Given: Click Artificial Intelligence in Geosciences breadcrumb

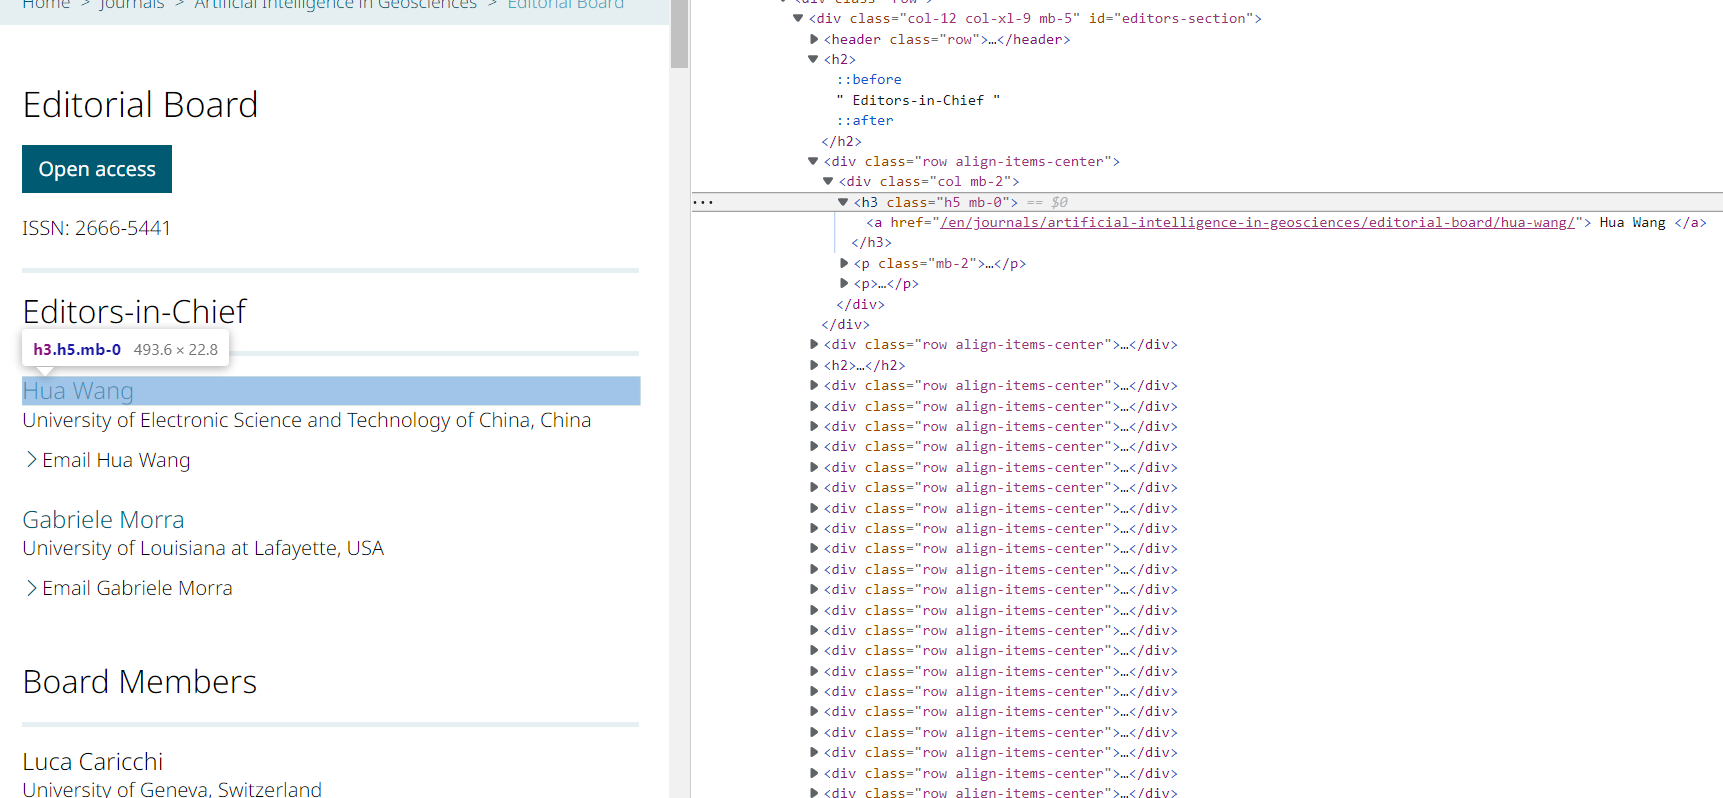Looking at the screenshot, I should 335,5.
